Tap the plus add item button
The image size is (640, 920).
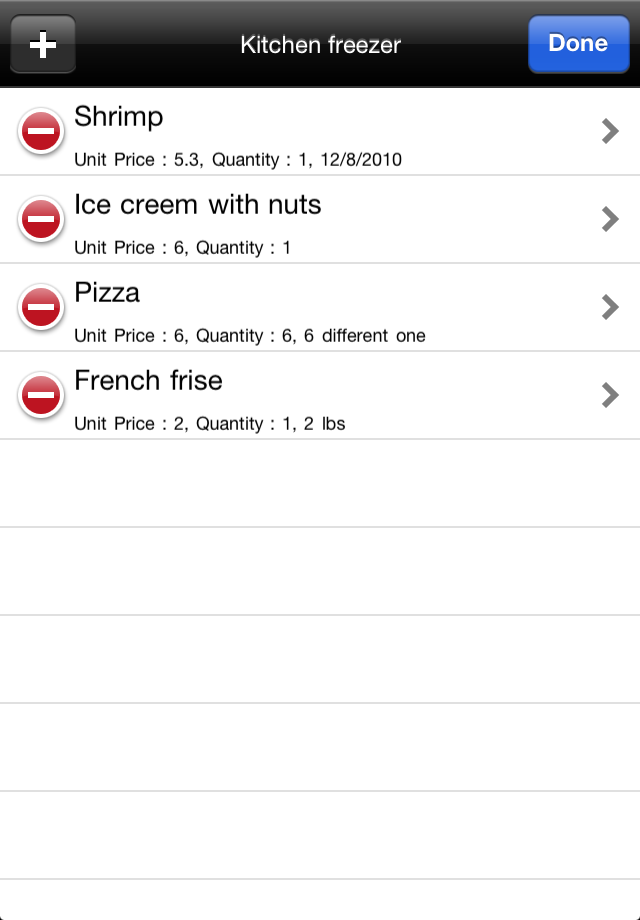pyautogui.click(x=43, y=45)
